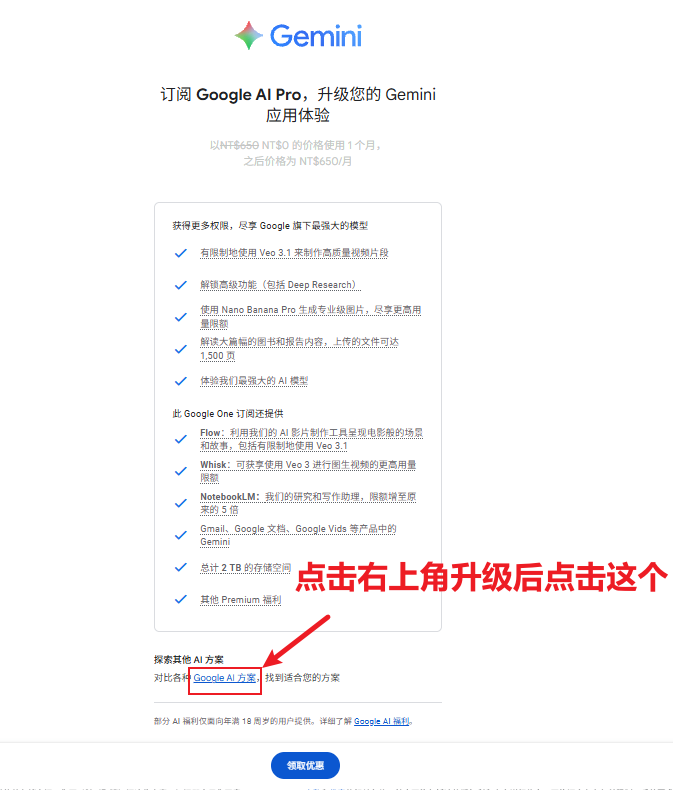
Task: Click checkmark beside Deep Research feature
Action: 180,285
